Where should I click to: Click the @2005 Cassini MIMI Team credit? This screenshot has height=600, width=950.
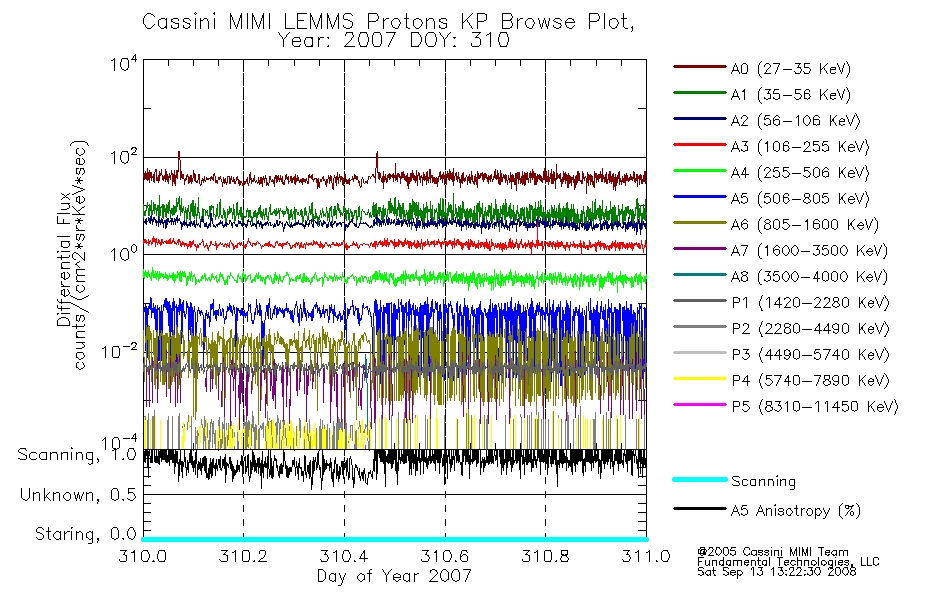[773, 552]
